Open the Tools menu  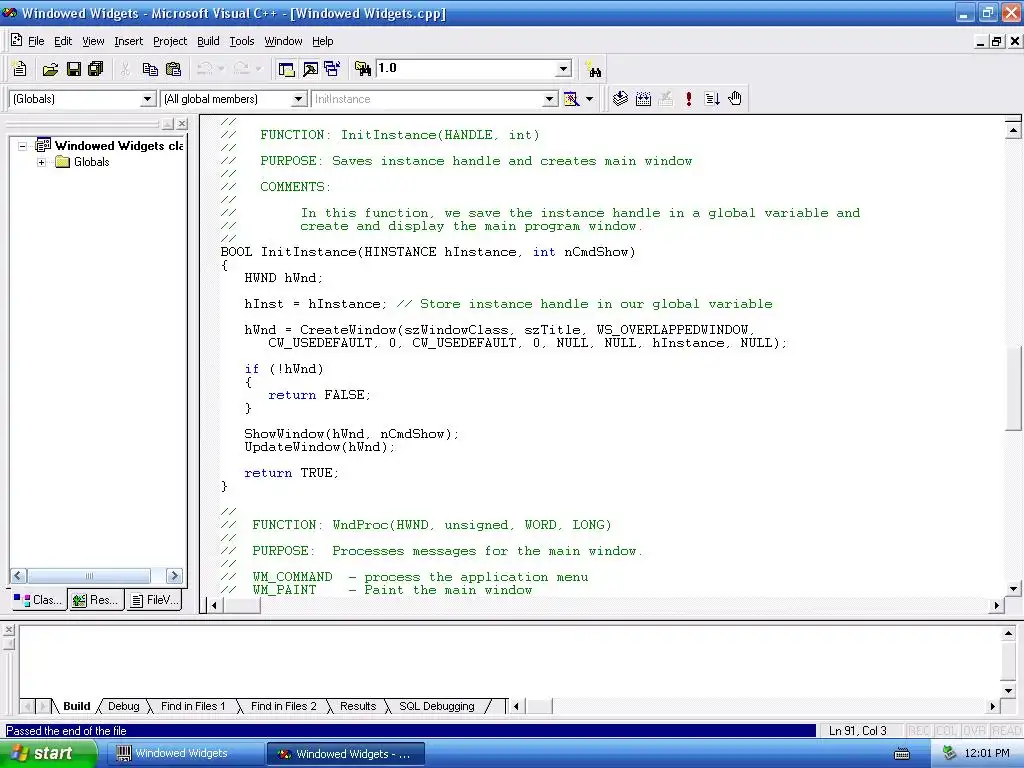coord(242,41)
